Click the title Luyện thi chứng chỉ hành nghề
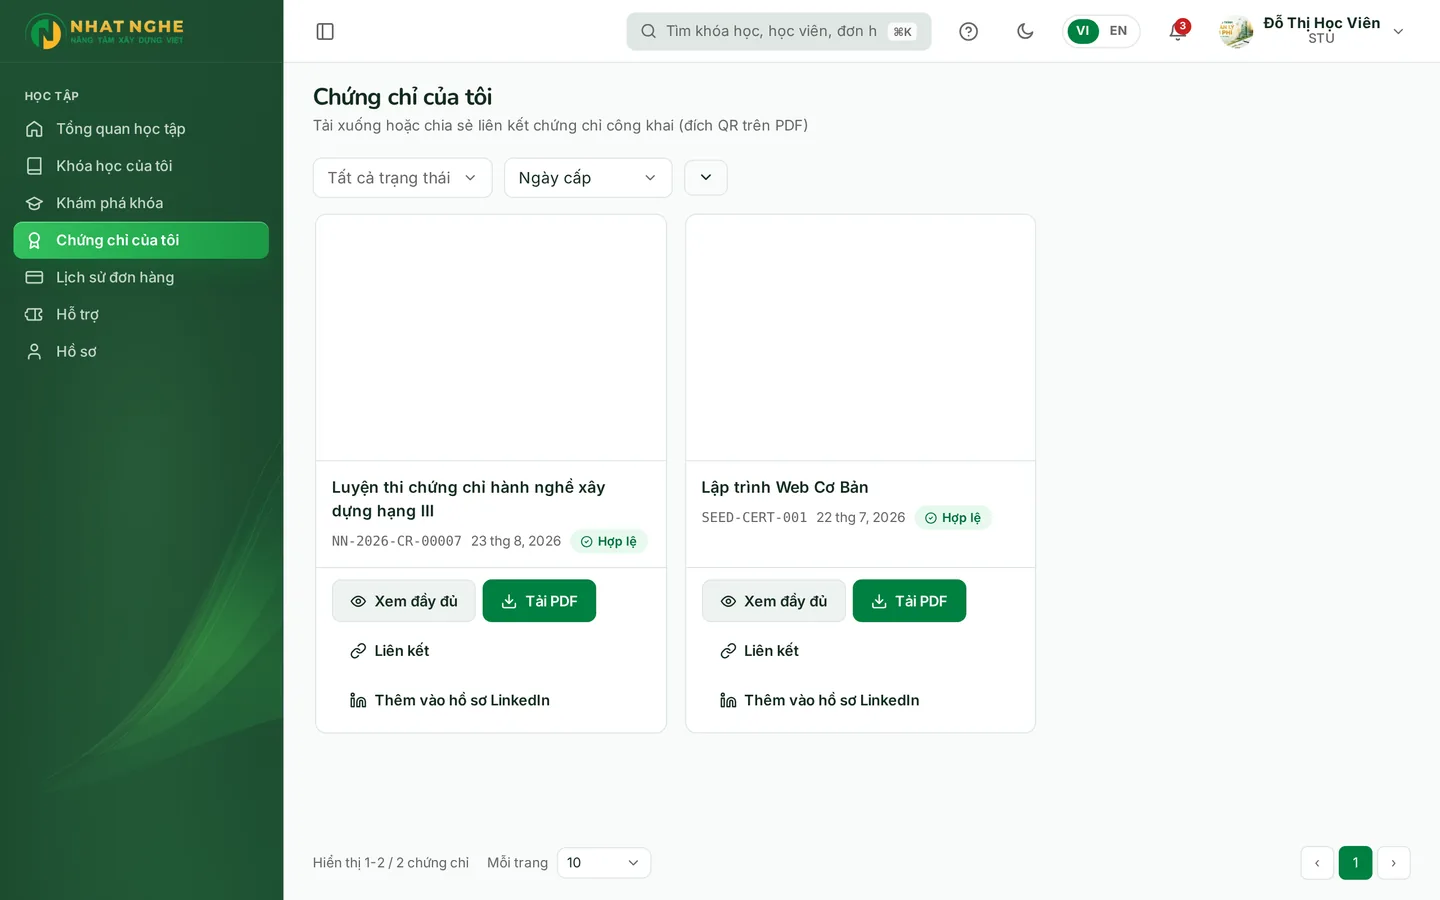This screenshot has width=1440, height=900. click(x=468, y=499)
